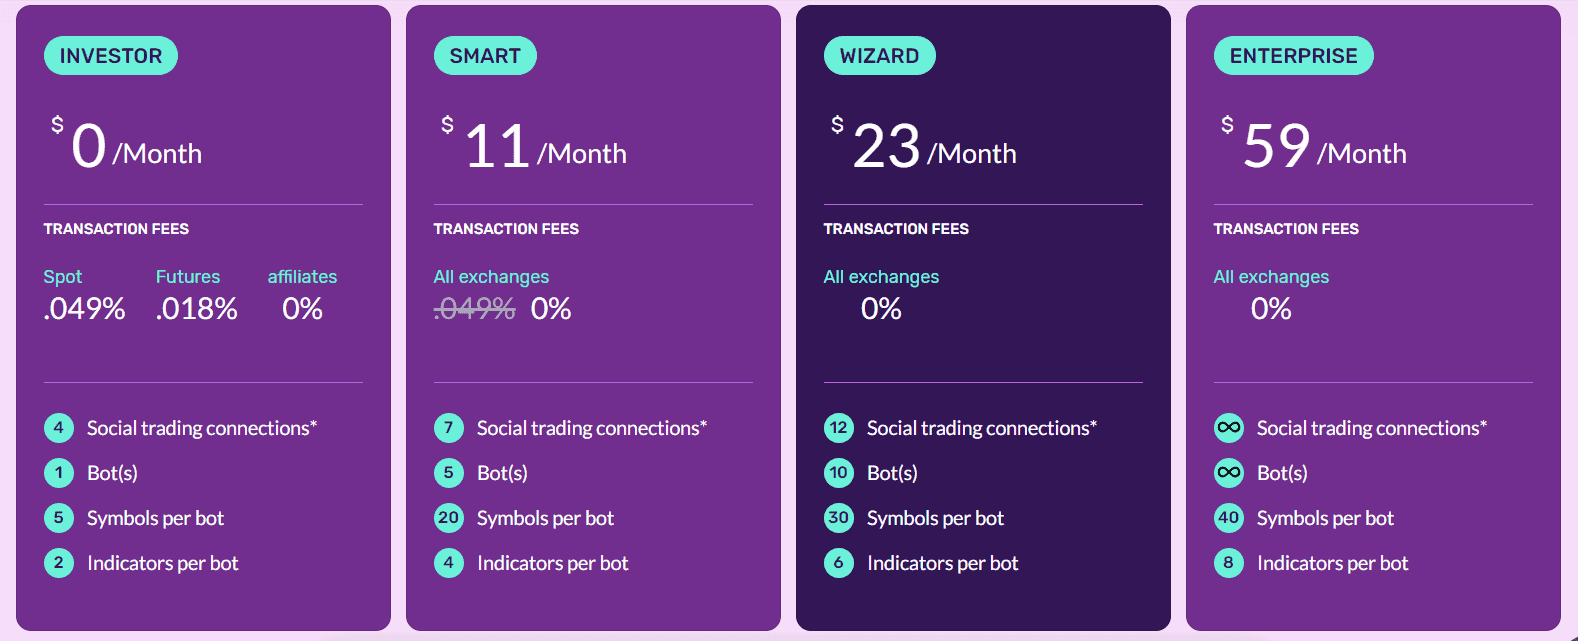This screenshot has height=641, width=1578.
Task: Select the WIZARD plan badge
Action: pyautogui.click(x=880, y=55)
